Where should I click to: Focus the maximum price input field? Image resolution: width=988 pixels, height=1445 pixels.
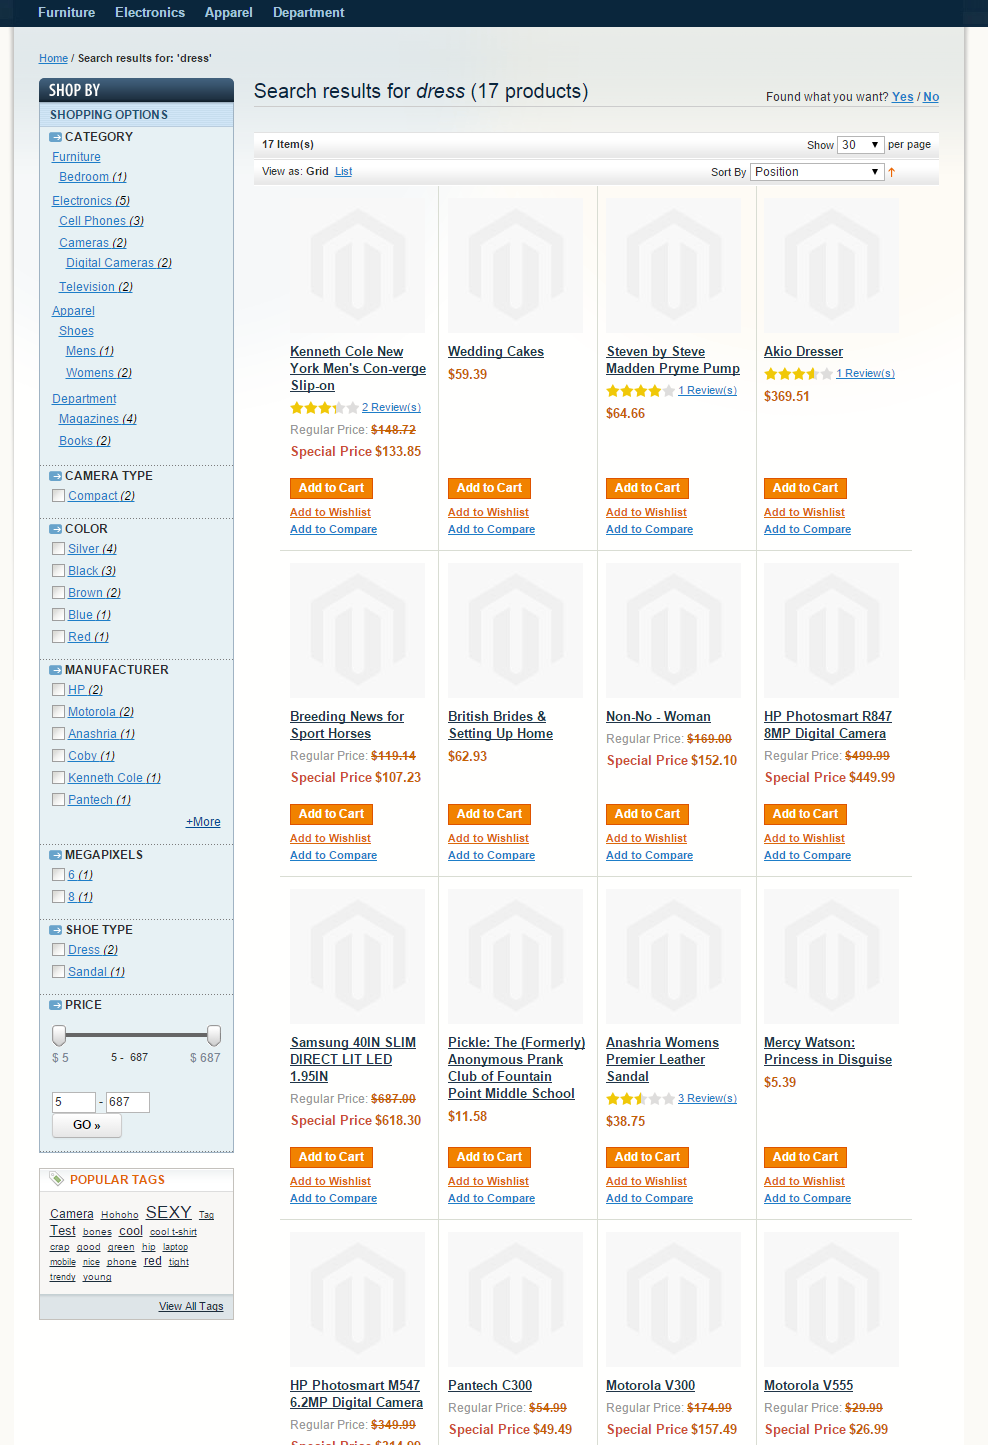click(x=127, y=1102)
